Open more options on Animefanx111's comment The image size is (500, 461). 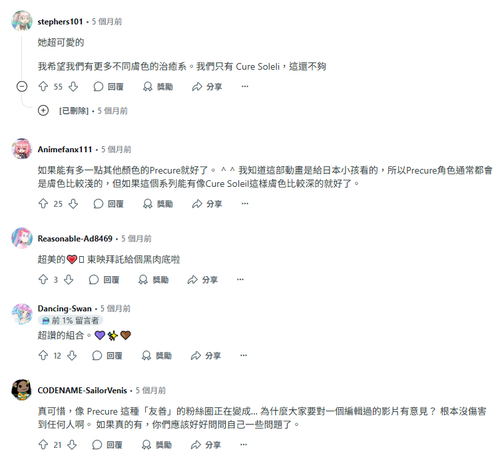point(245,204)
